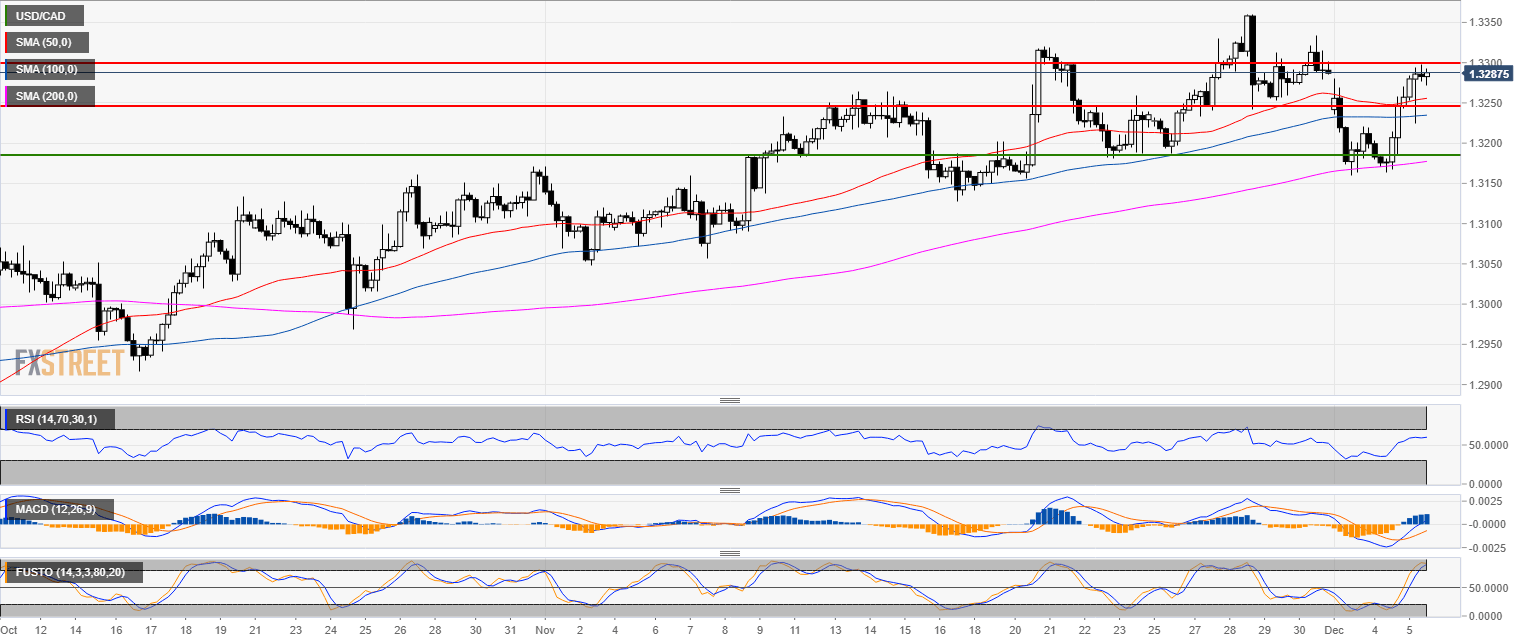Click the green color bar beside USD/CAD
The height and width of the screenshot is (643, 1531).
(x=6, y=16)
